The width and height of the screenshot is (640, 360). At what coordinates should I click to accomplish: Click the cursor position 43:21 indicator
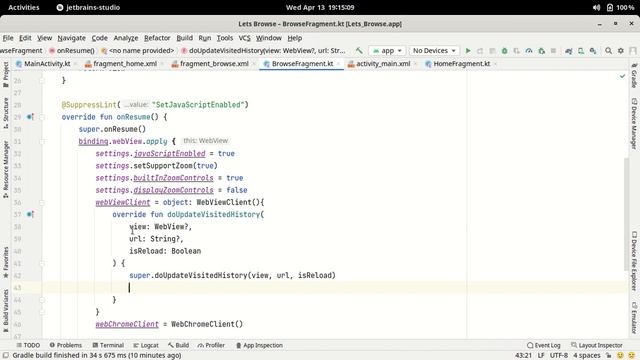point(523,356)
